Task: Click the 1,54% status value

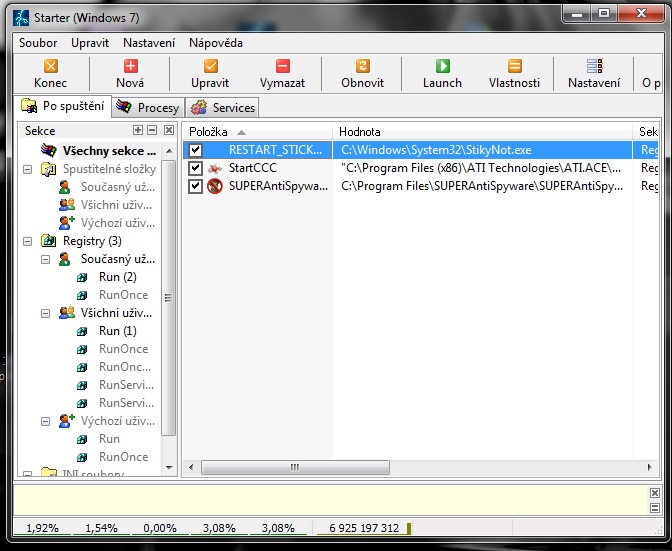Action: pos(101,528)
